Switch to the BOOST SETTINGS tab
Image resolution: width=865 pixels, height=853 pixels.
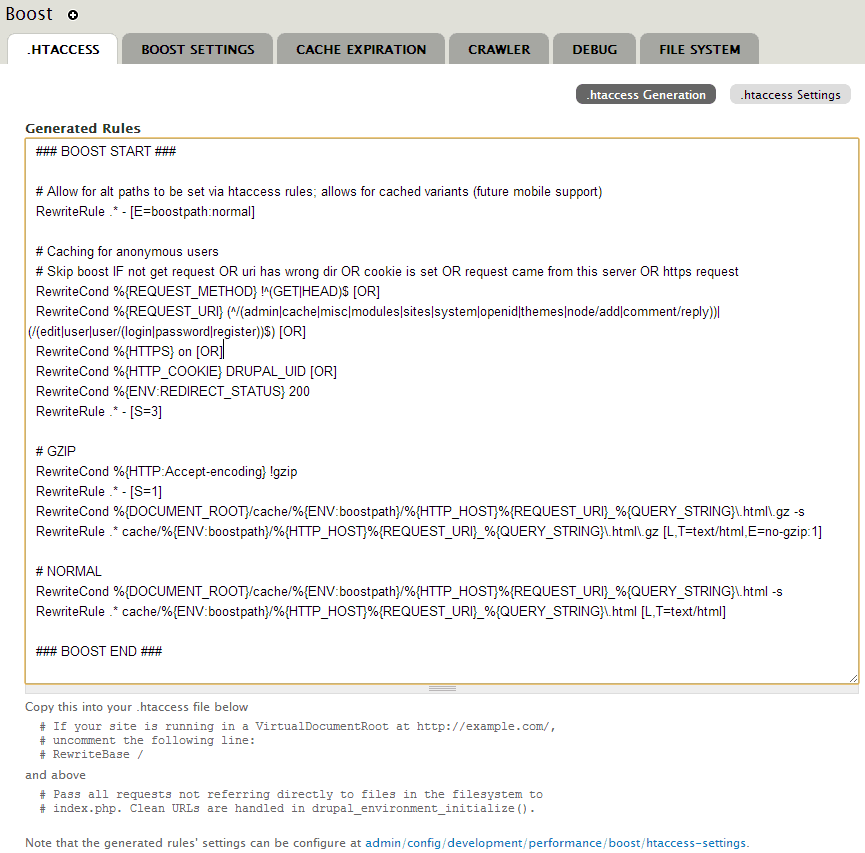pyautogui.click(x=196, y=47)
